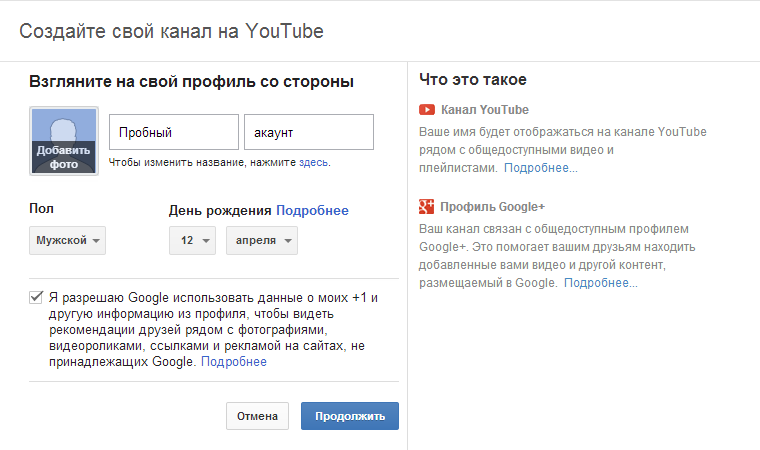The width and height of the screenshot is (760, 450).
Task: Open the birthday day dropdown showing 12
Action: pos(192,241)
